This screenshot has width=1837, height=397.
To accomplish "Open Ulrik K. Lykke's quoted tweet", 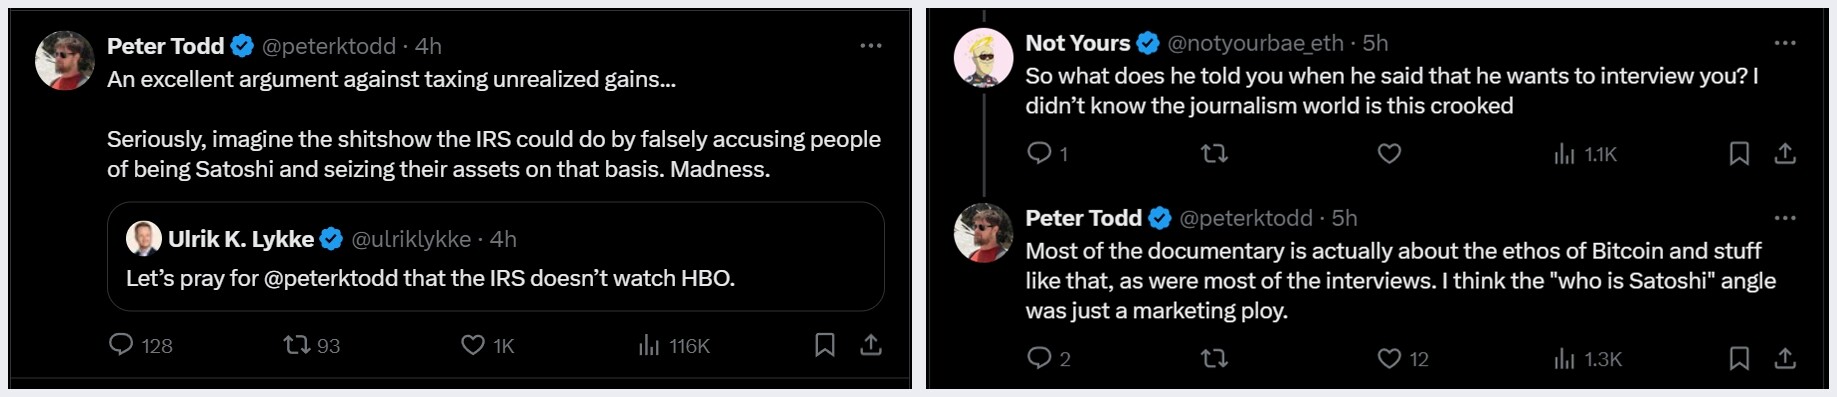I will pos(496,257).
